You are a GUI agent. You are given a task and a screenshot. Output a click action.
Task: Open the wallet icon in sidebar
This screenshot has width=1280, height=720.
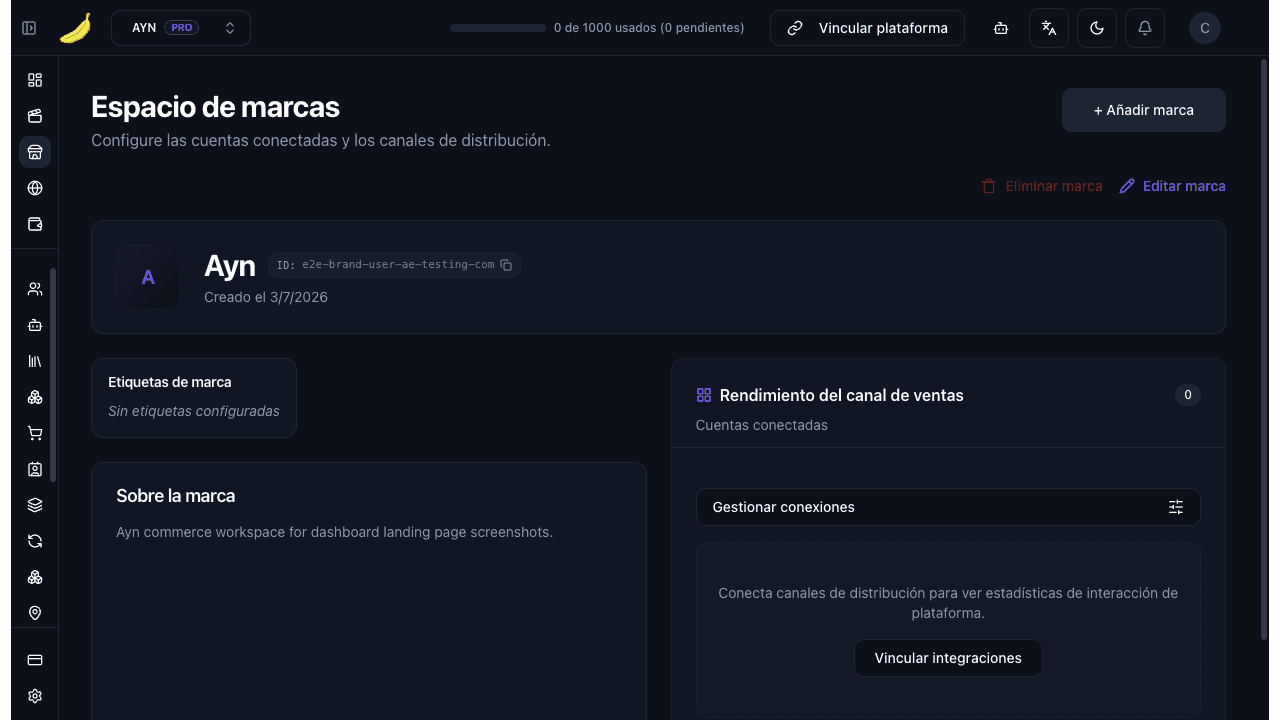[35, 224]
